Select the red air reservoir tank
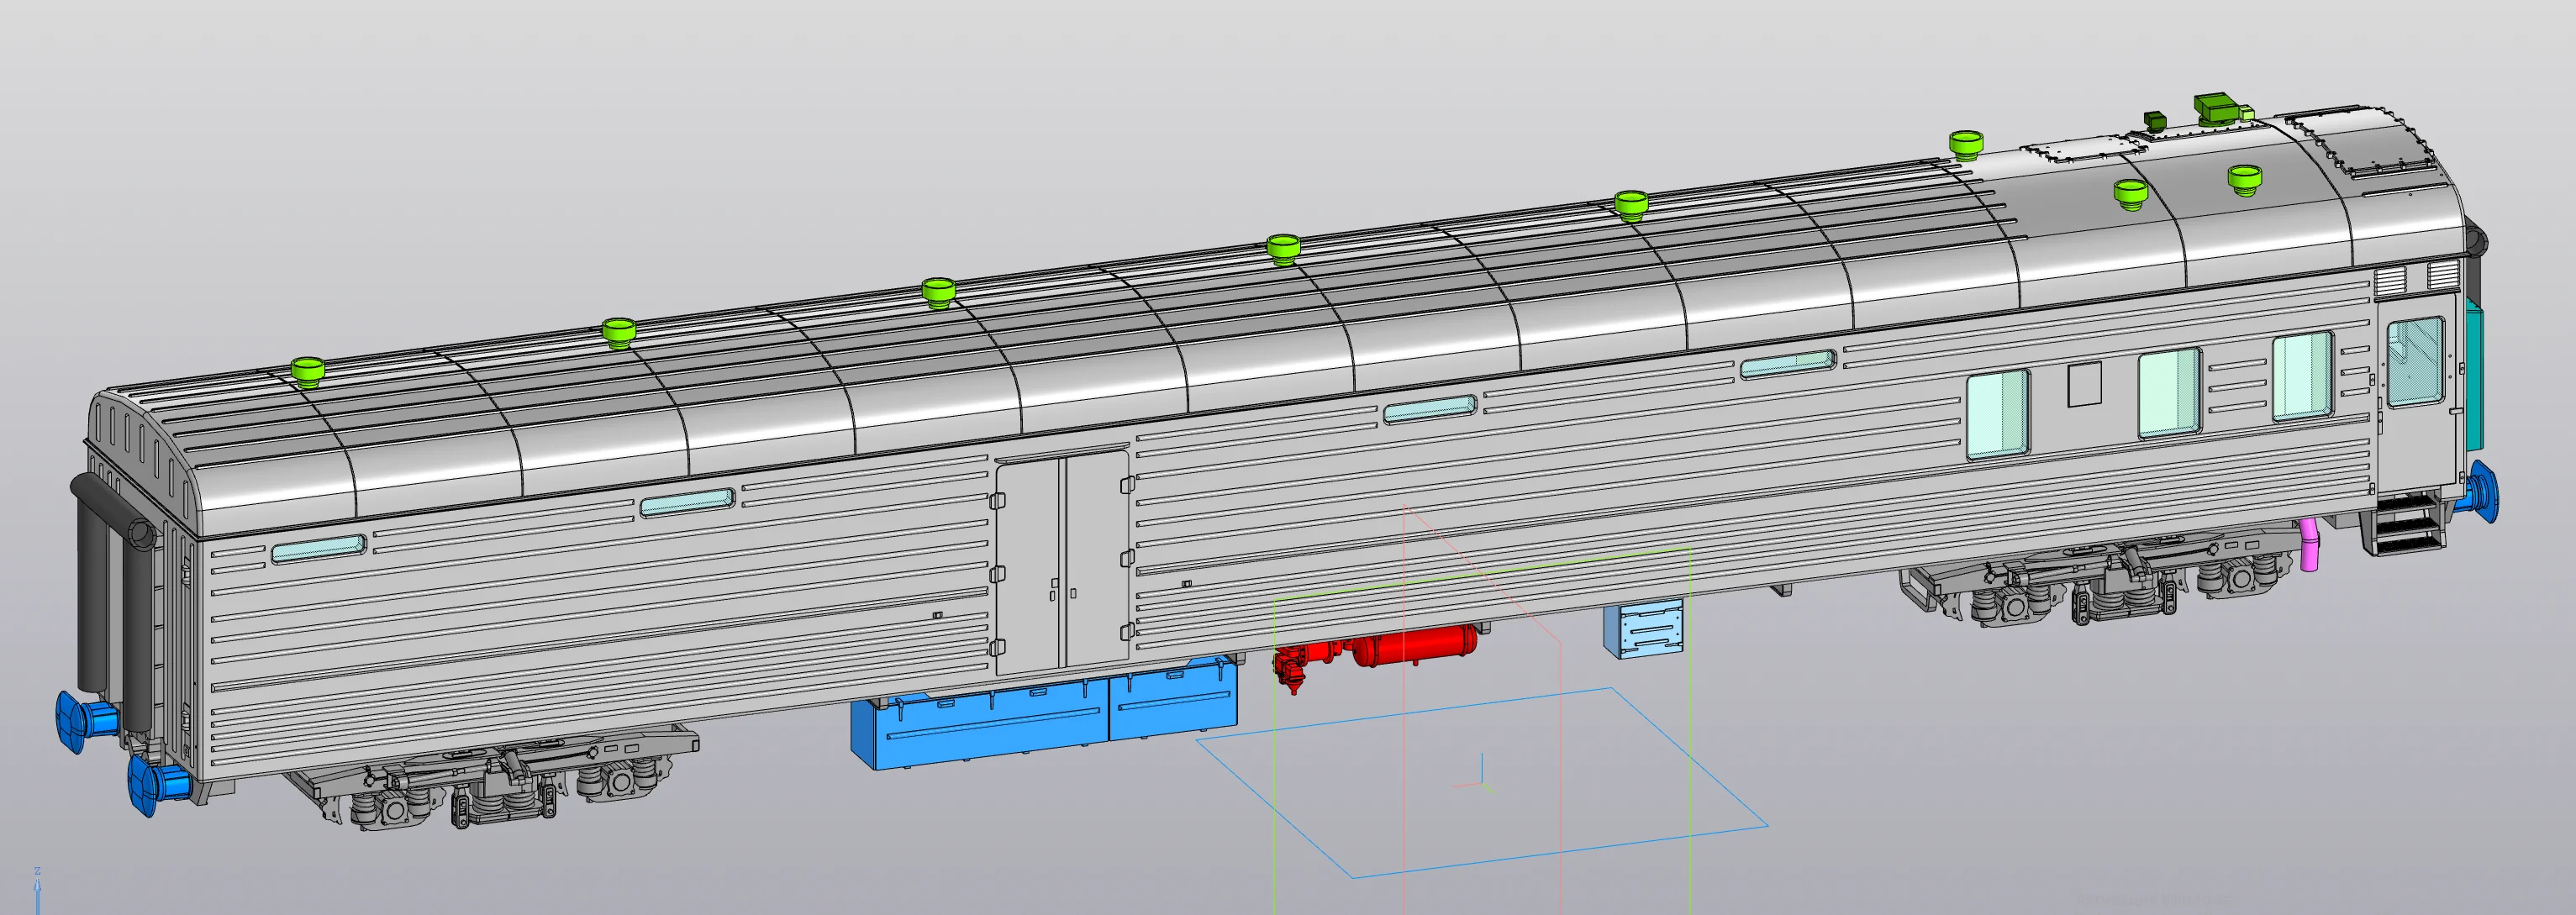This screenshot has height=915, width=2576. [1415, 645]
